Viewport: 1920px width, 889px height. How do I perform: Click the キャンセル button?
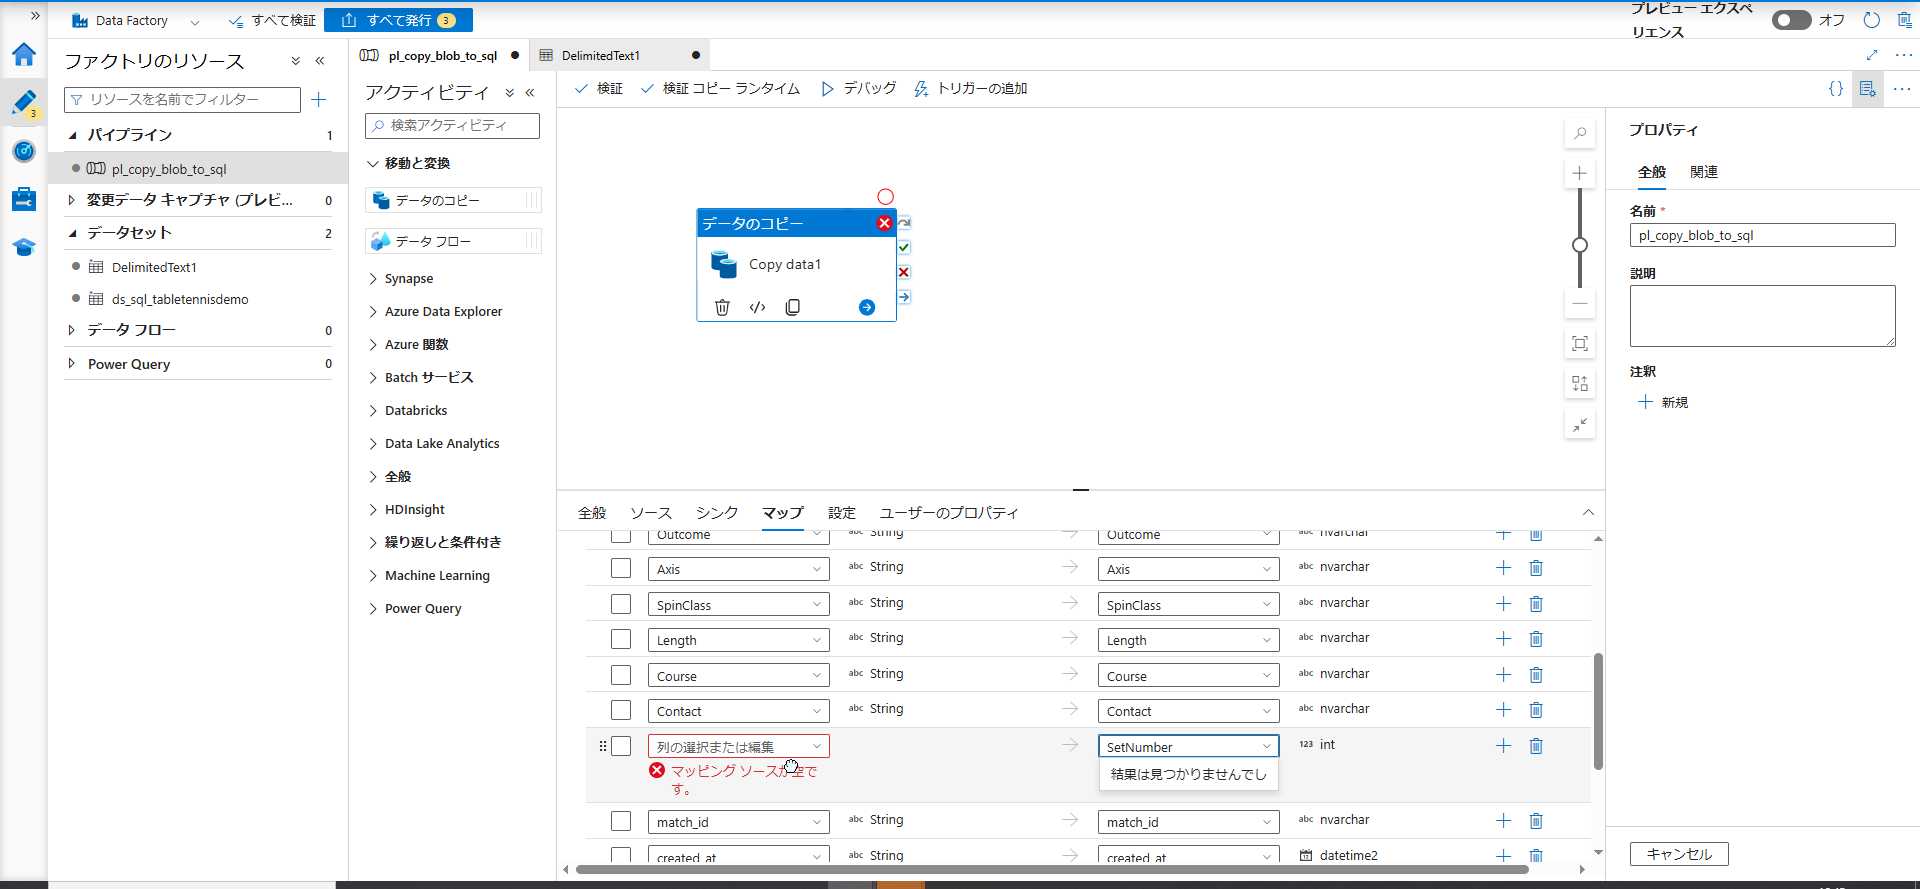[1678, 854]
